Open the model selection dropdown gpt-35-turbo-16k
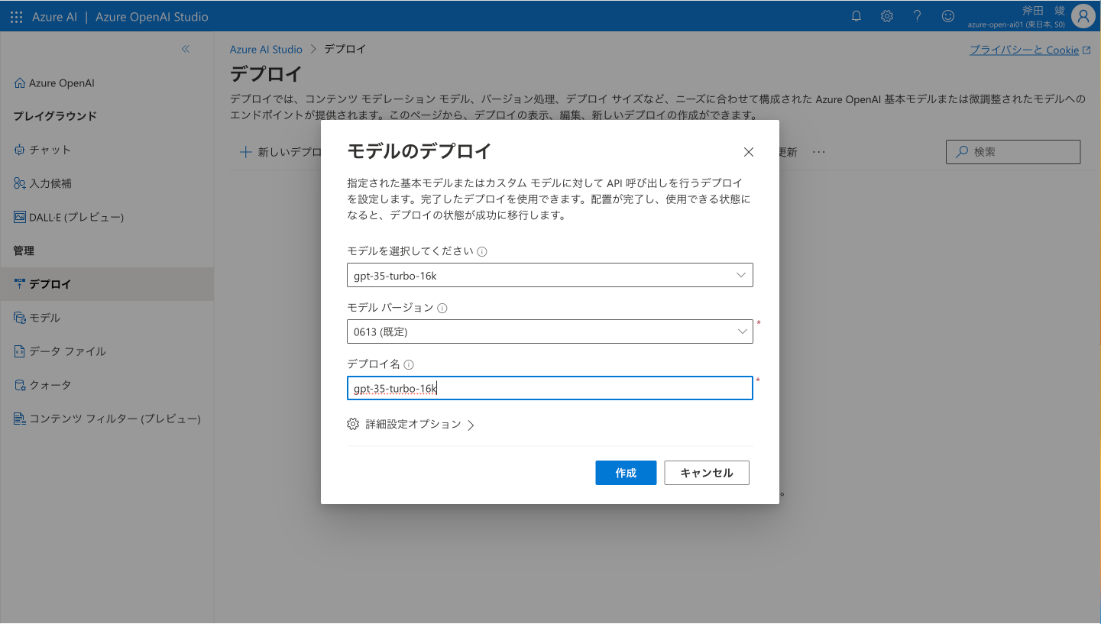The height and width of the screenshot is (624, 1101). tap(550, 275)
